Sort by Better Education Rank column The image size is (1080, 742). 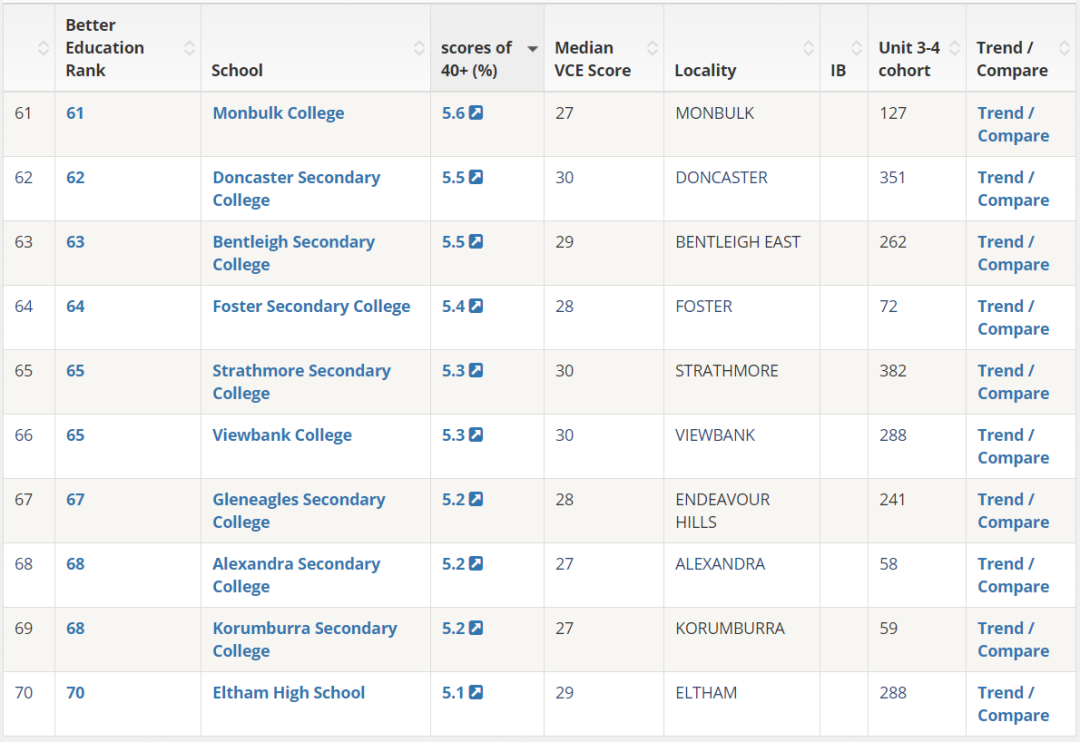pos(127,48)
